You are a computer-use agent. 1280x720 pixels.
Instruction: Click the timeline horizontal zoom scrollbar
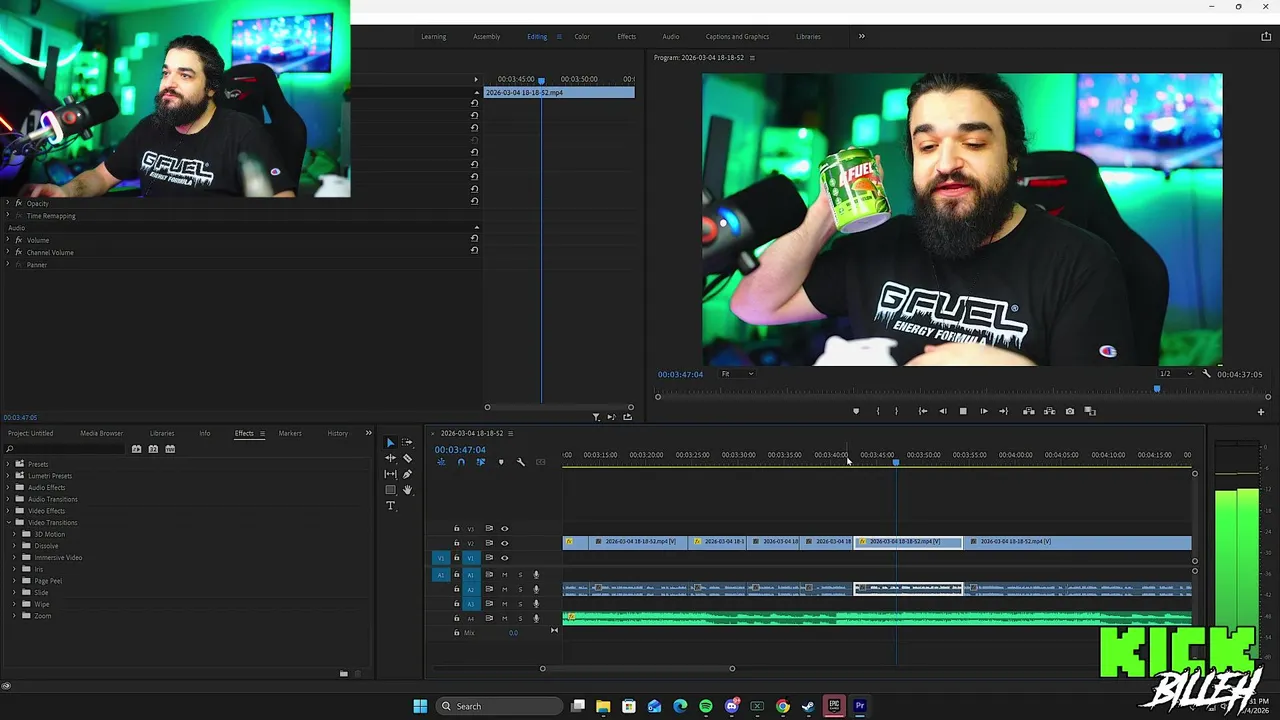pyautogui.click(x=637, y=668)
